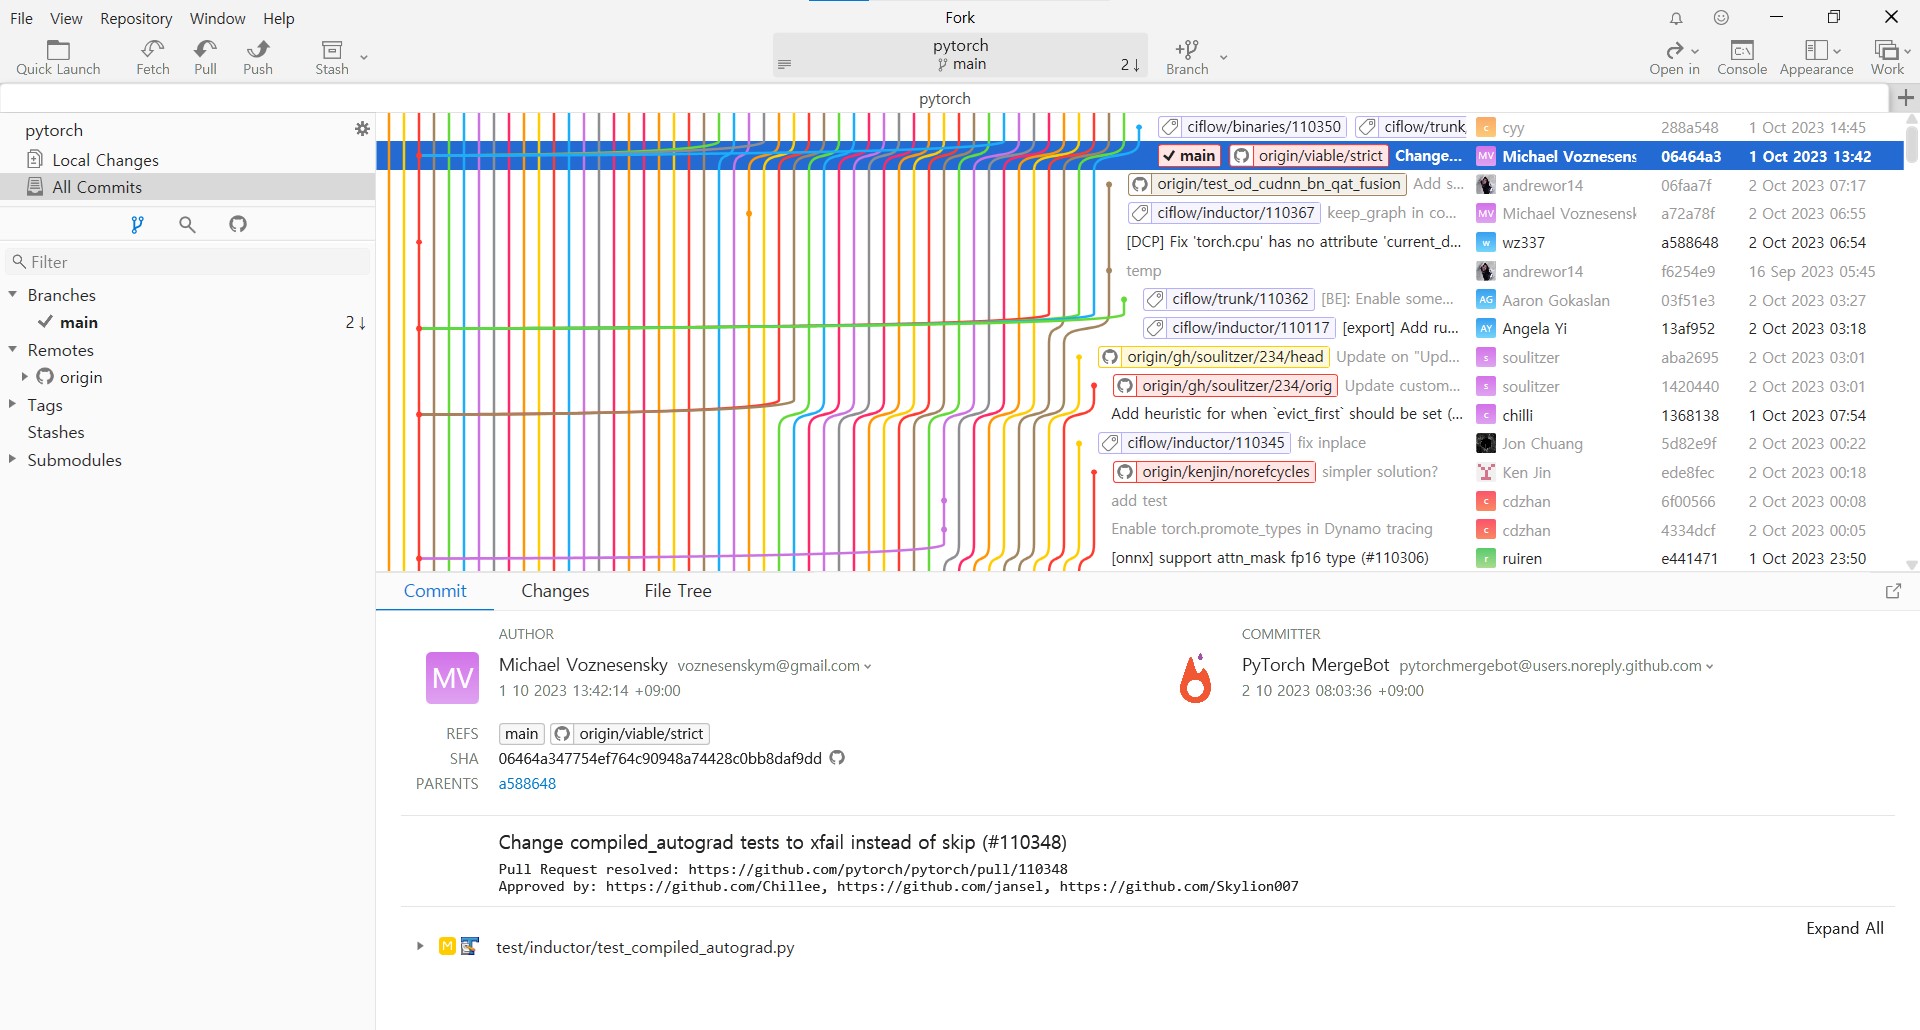Fetch from remote via toolbar
Image resolution: width=1920 pixels, height=1030 pixels.
pos(153,58)
